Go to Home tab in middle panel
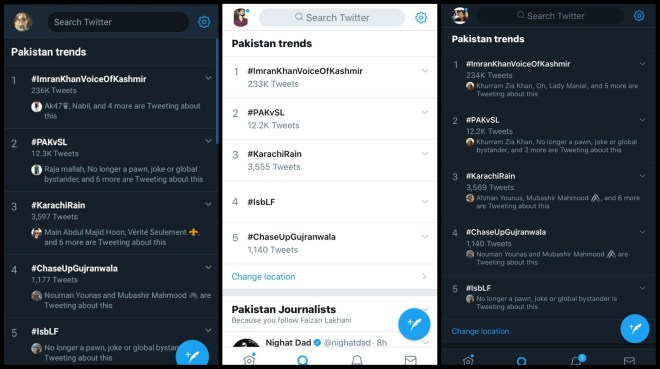This screenshot has height=369, width=660. (249, 360)
